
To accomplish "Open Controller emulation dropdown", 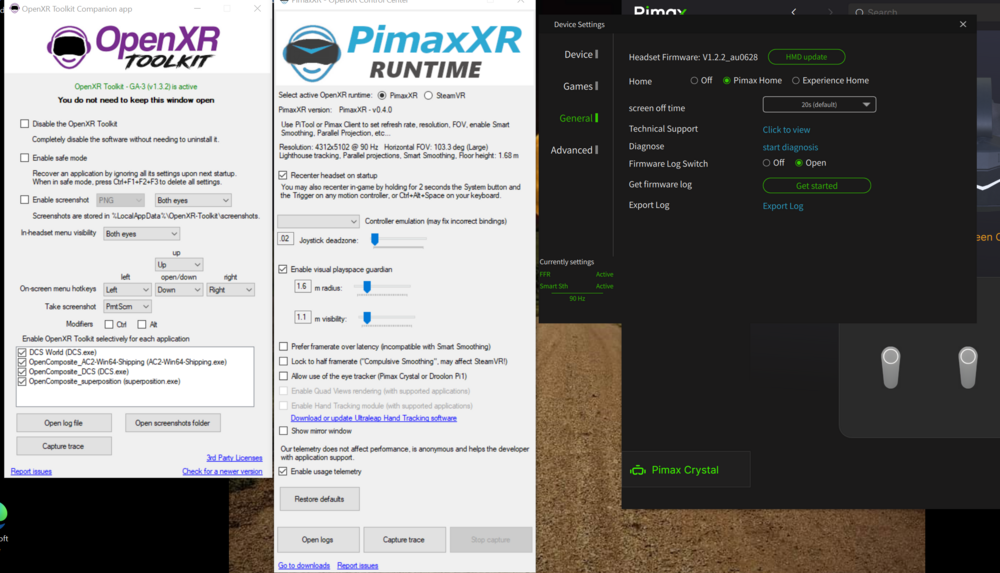I will [318, 221].
